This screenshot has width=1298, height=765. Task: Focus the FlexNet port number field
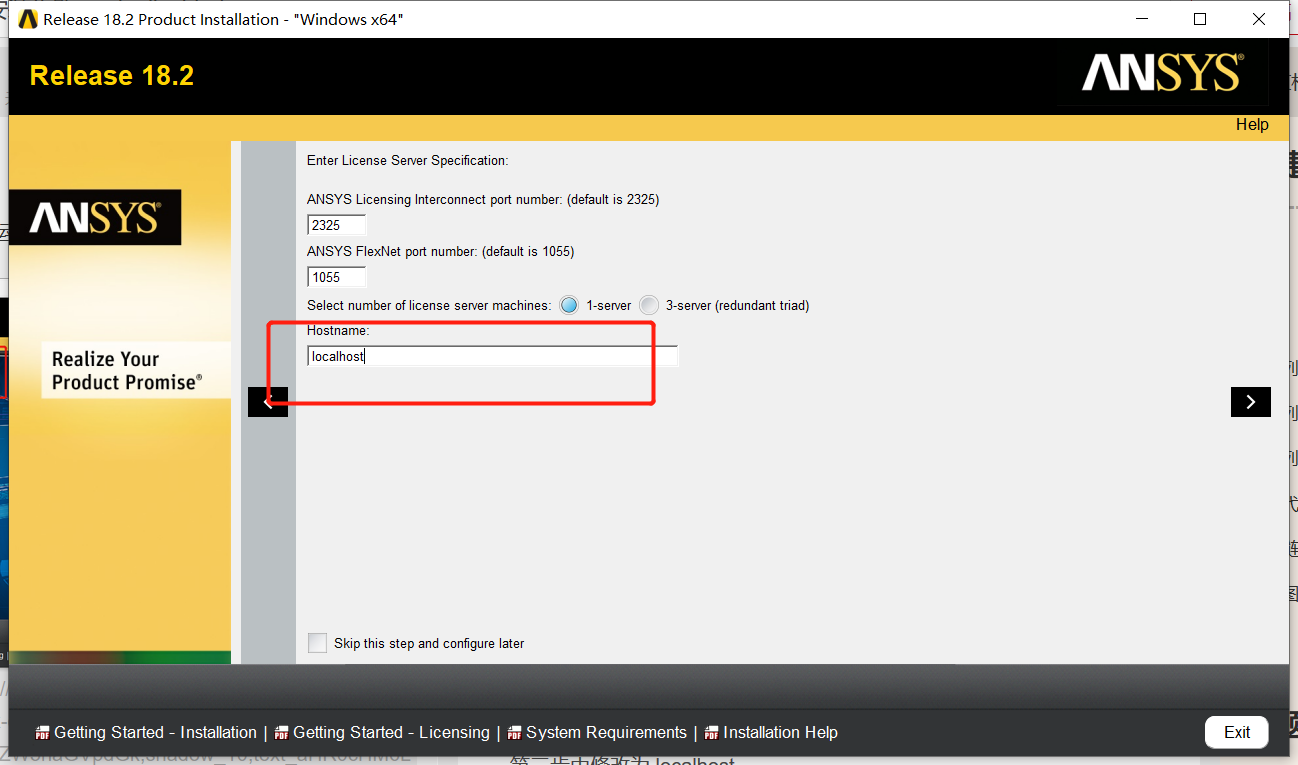(337, 277)
